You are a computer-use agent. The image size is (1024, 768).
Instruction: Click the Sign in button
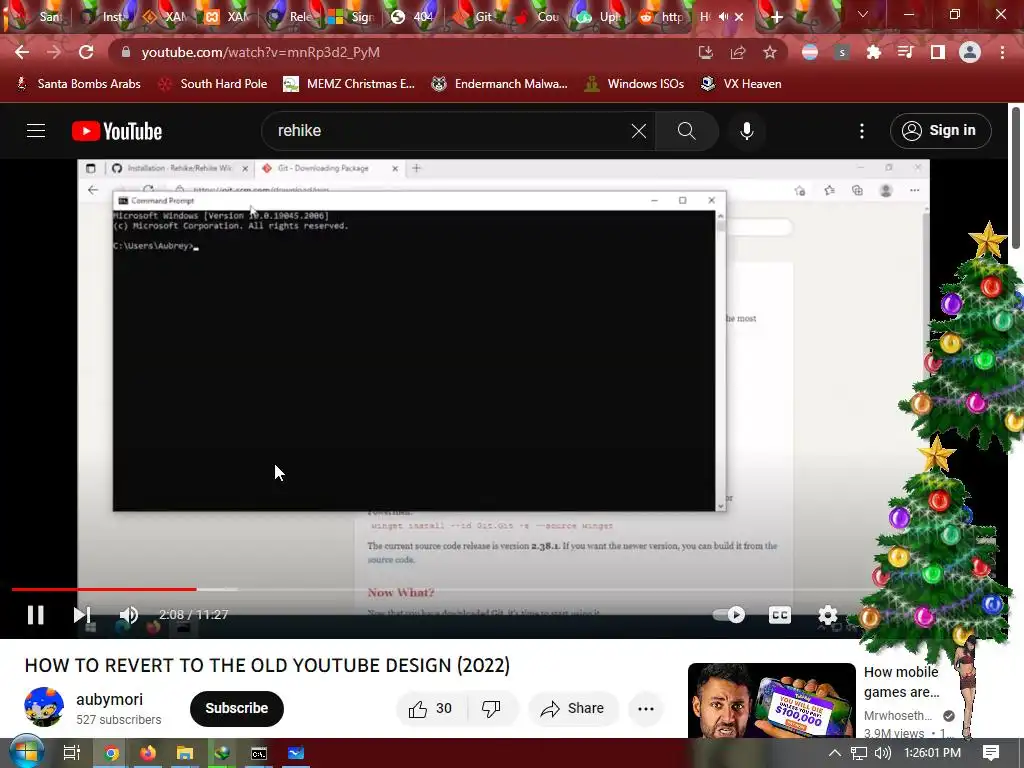click(940, 131)
